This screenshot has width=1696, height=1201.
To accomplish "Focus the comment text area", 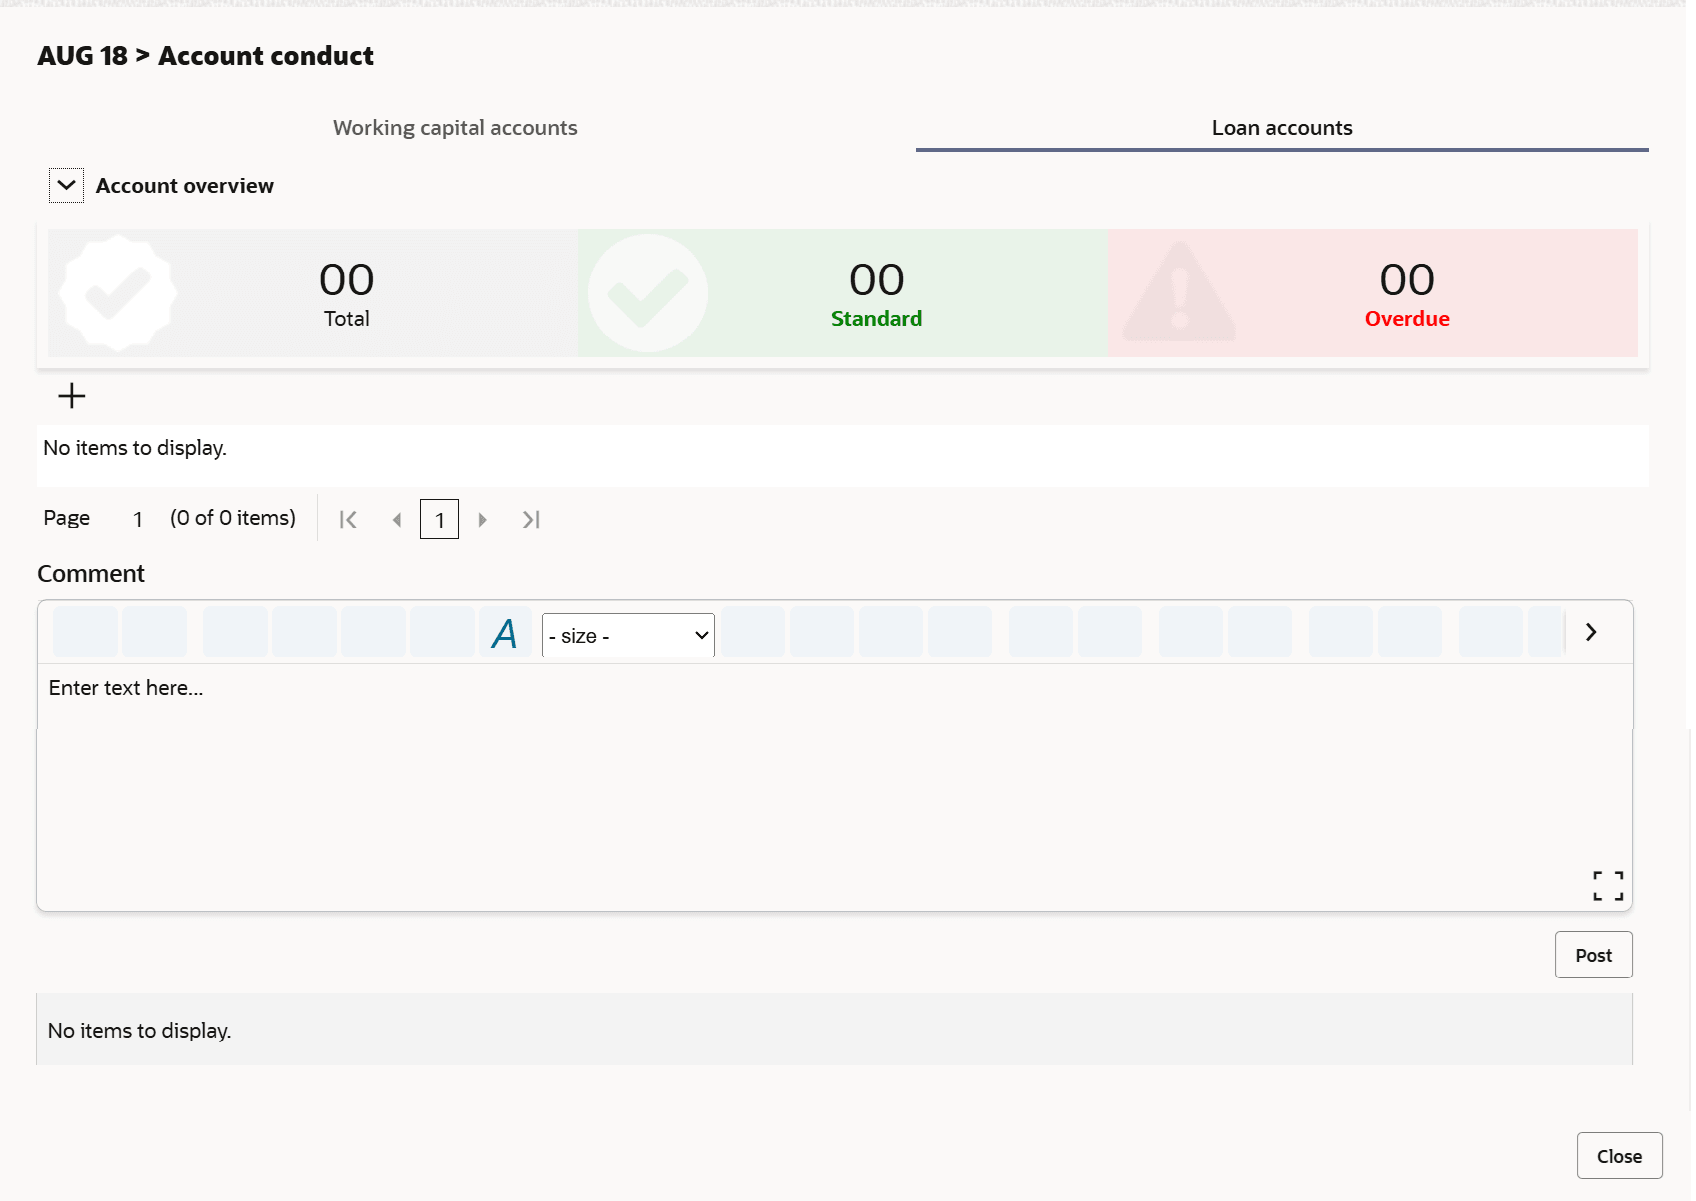I will click(x=835, y=787).
